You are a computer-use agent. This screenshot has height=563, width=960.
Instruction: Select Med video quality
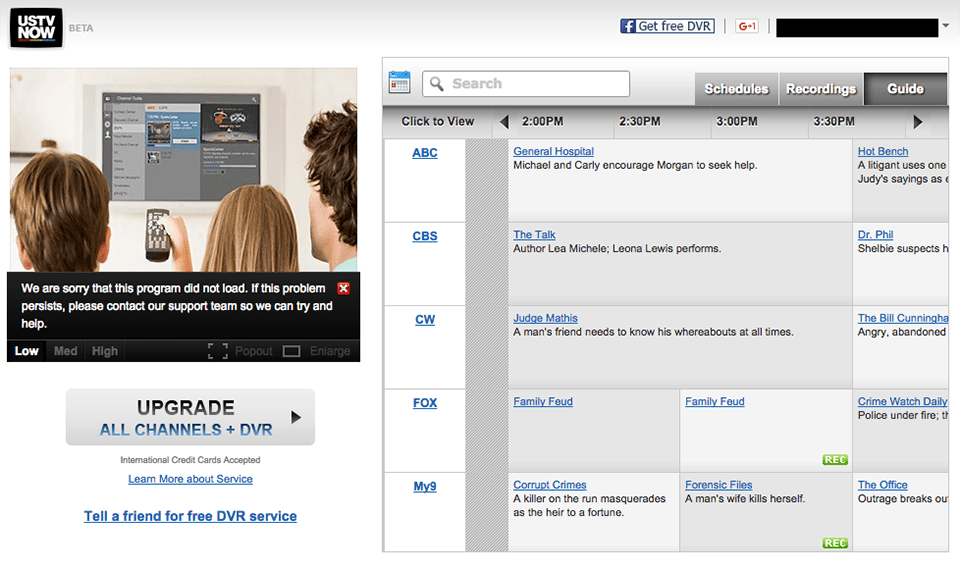click(66, 351)
